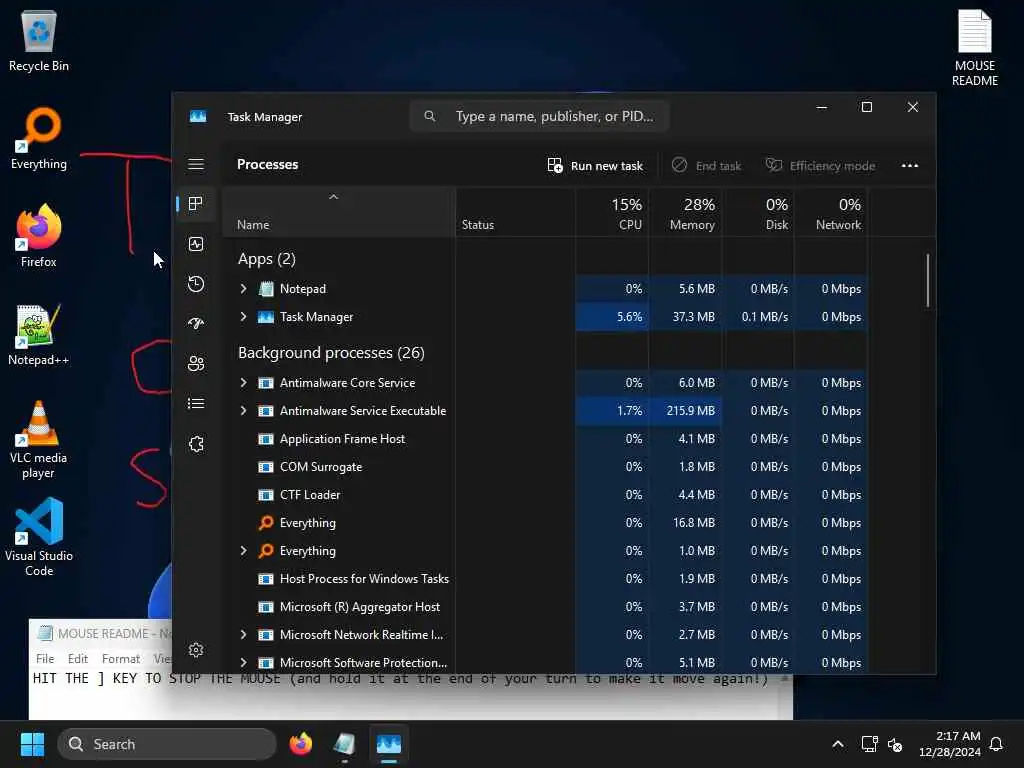This screenshot has width=1024, height=768.
Task: Click the process list vertical scrollbar
Action: 927,280
